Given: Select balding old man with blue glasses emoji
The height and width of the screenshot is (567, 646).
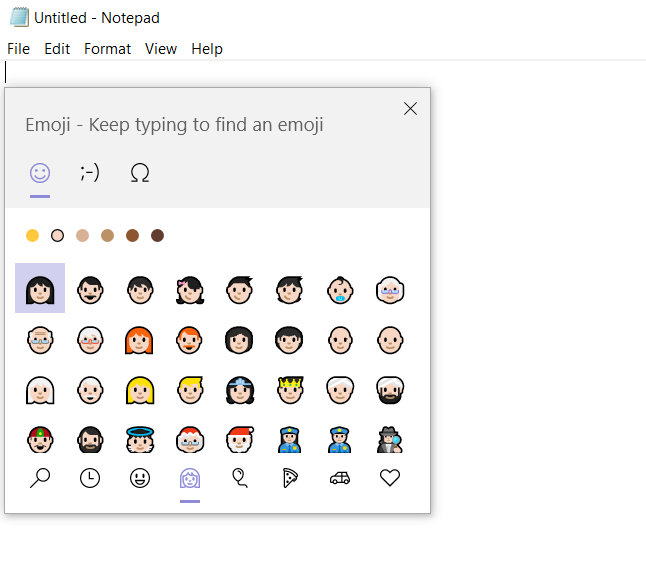Looking at the screenshot, I should [x=40, y=340].
